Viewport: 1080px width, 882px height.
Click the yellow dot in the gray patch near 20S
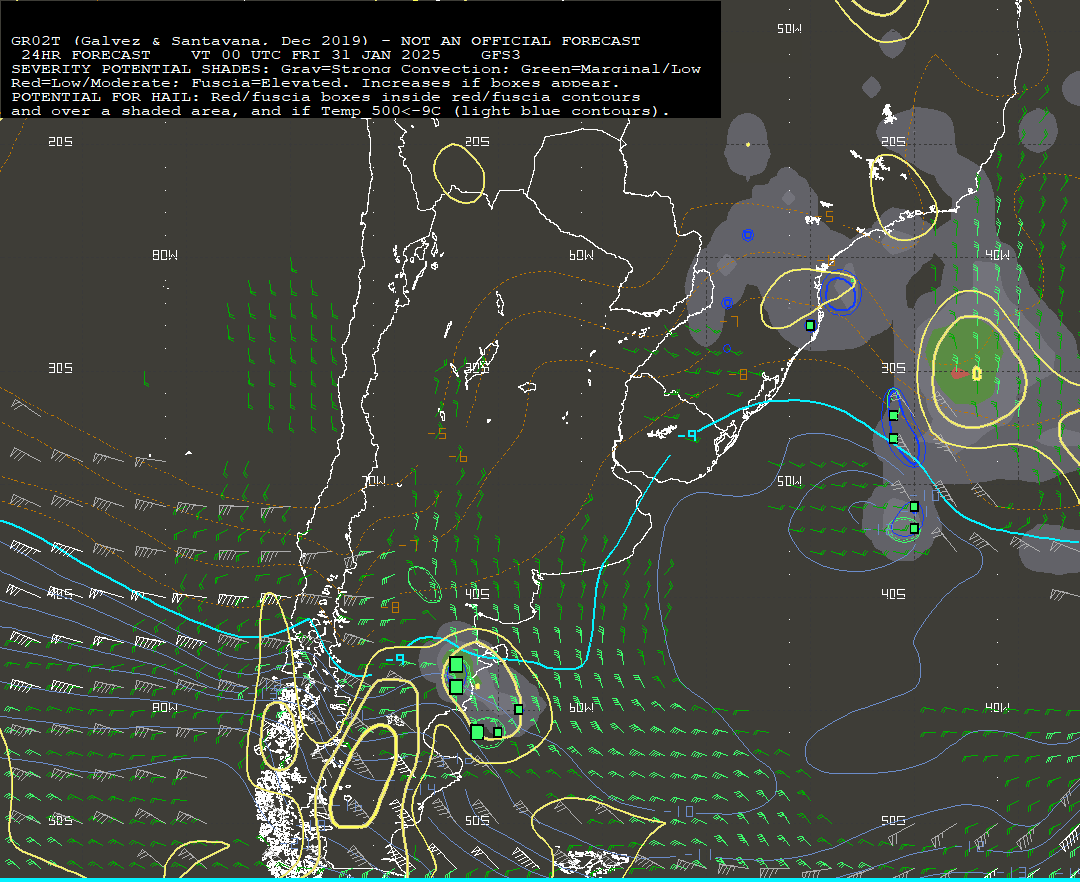(747, 145)
